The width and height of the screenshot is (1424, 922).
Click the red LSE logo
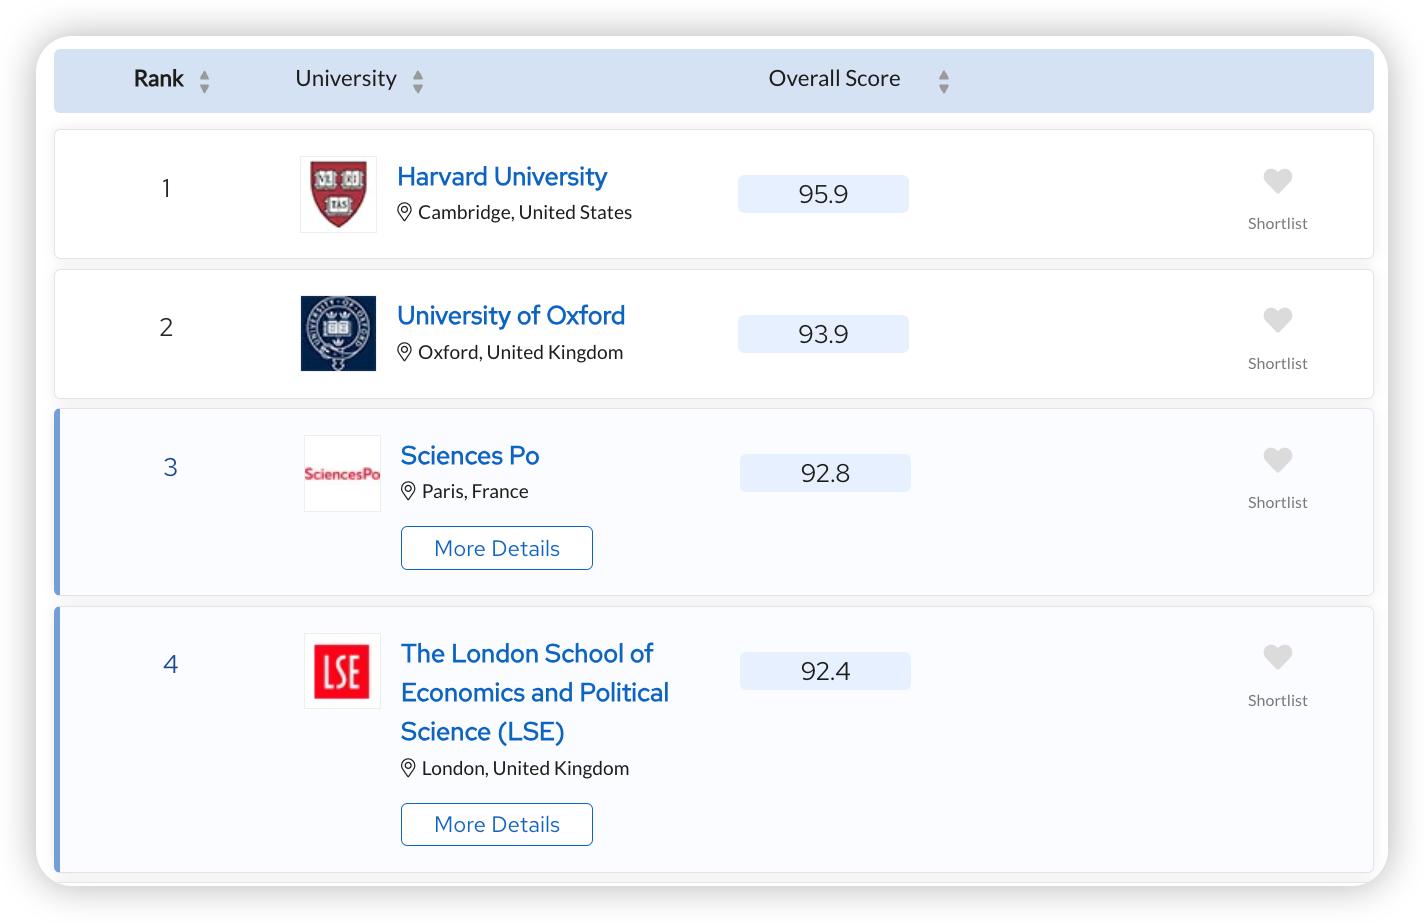click(x=342, y=671)
